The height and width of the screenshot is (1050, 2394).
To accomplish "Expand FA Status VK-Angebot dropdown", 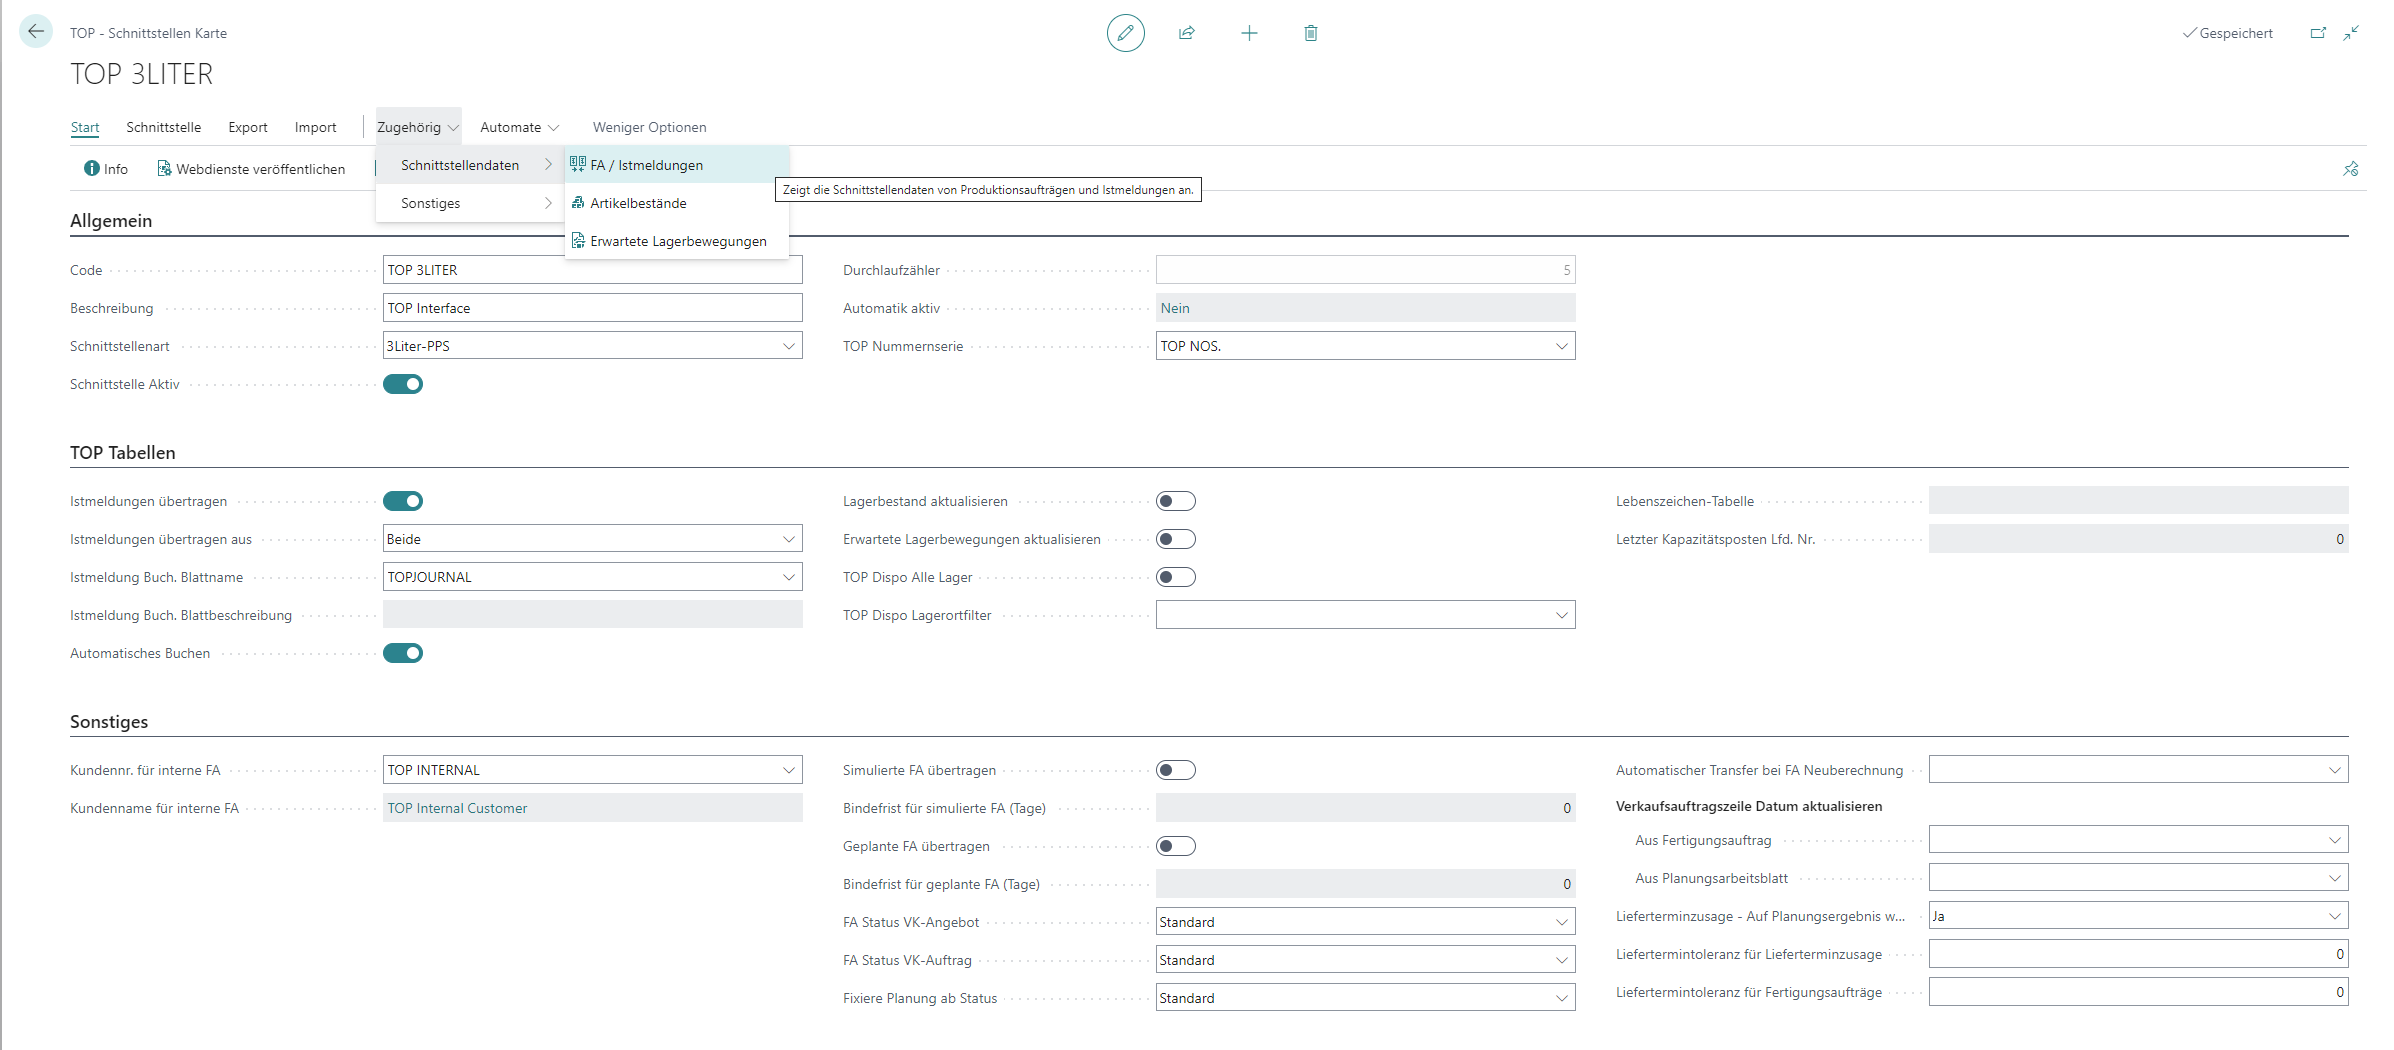I will point(1561,922).
